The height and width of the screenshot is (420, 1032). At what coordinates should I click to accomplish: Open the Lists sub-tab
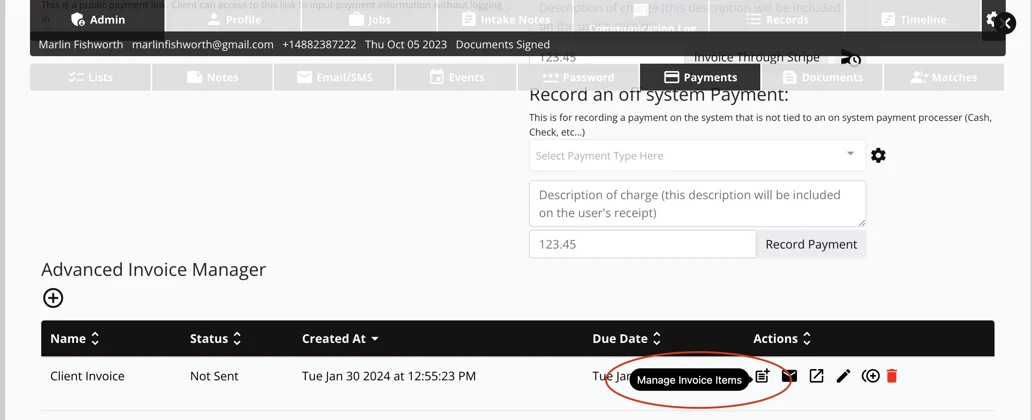[x=90, y=77]
